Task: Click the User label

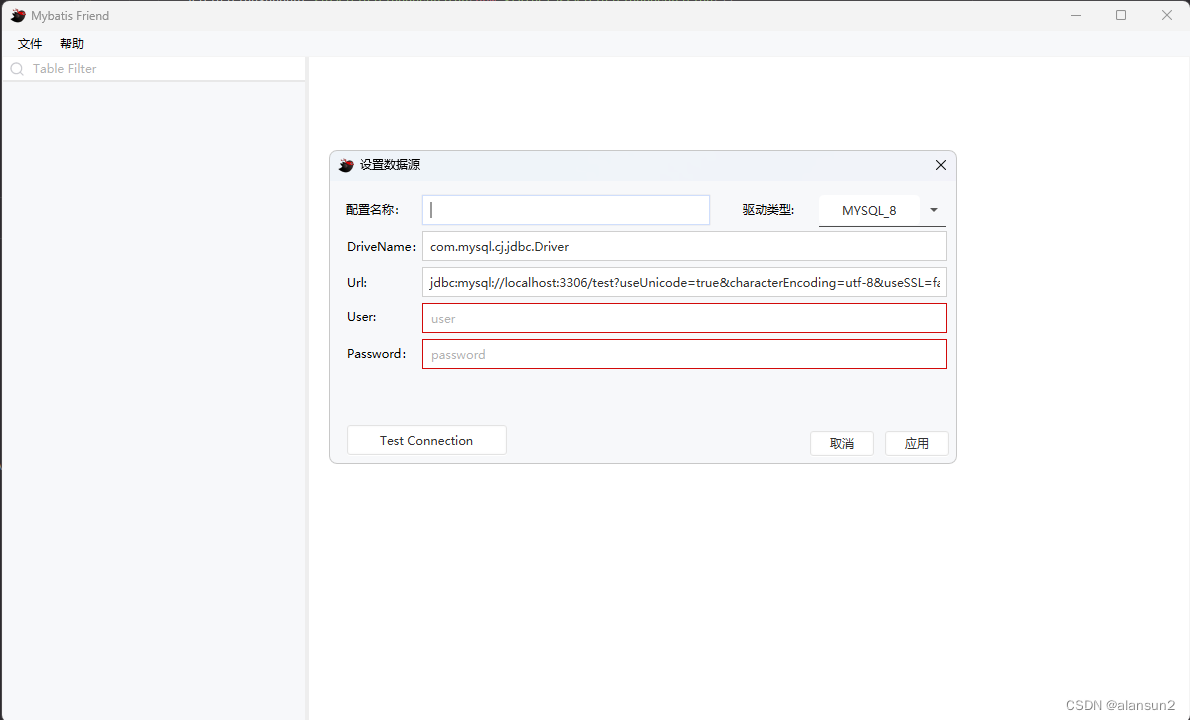Action: [x=361, y=317]
